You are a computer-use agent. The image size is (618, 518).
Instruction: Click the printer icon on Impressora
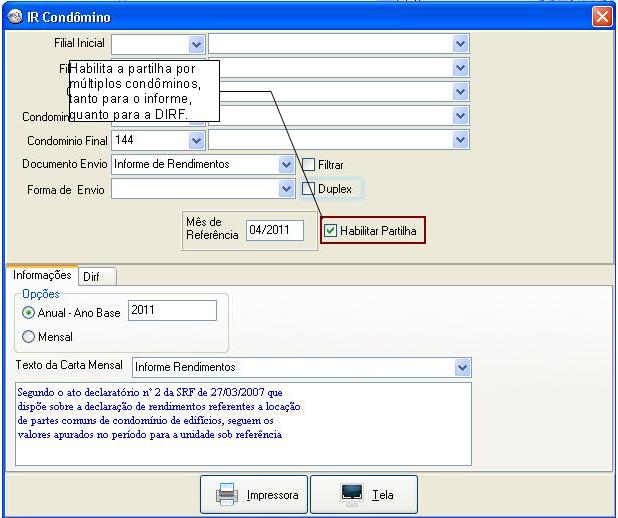coord(226,494)
